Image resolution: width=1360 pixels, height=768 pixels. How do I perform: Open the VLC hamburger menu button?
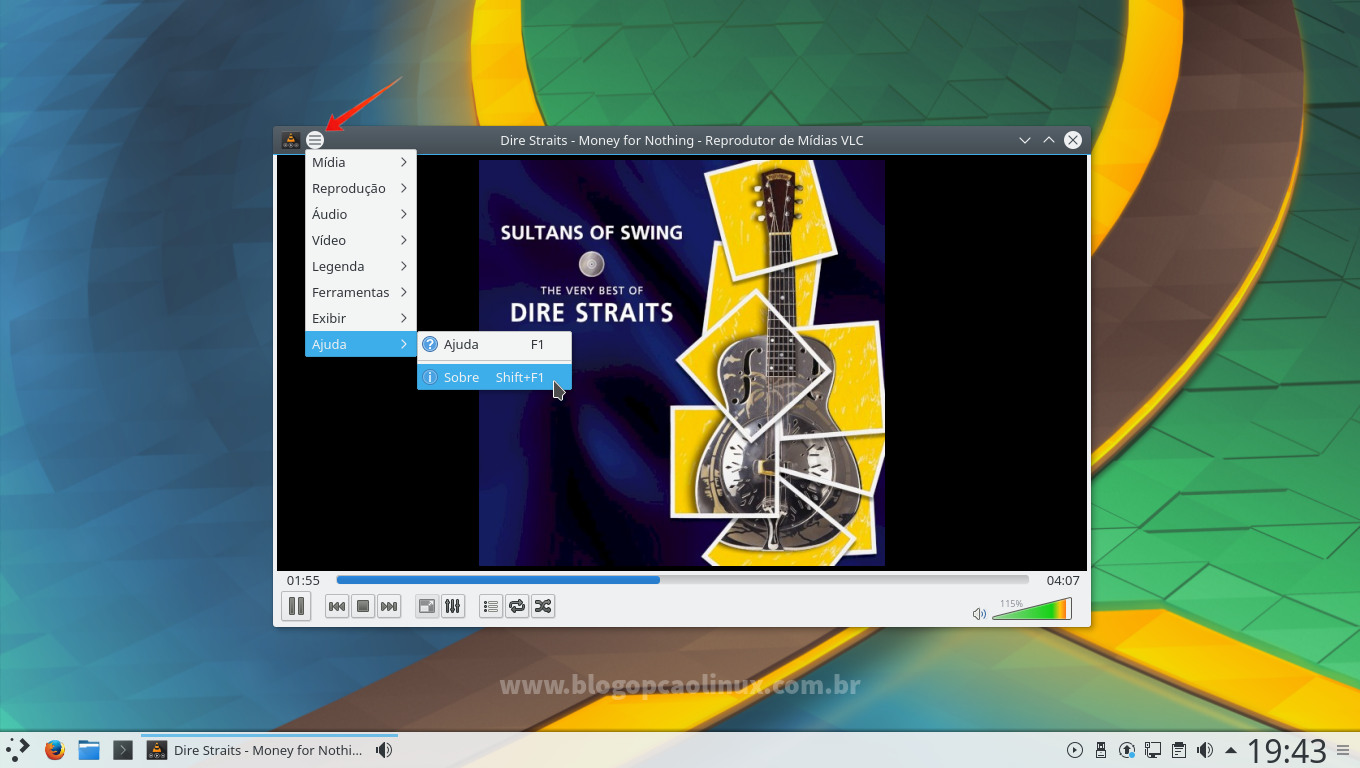315,140
